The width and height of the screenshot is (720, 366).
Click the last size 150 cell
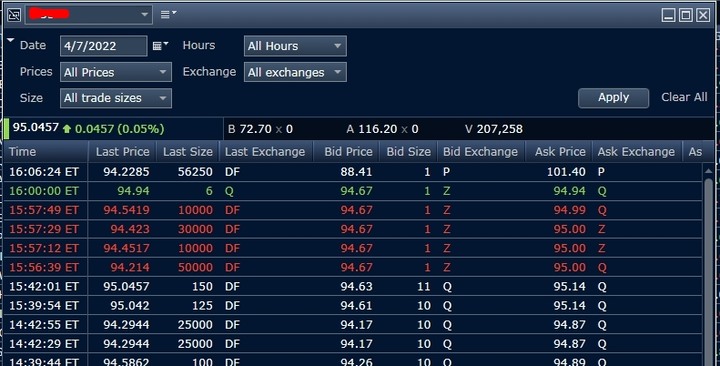[188, 287]
